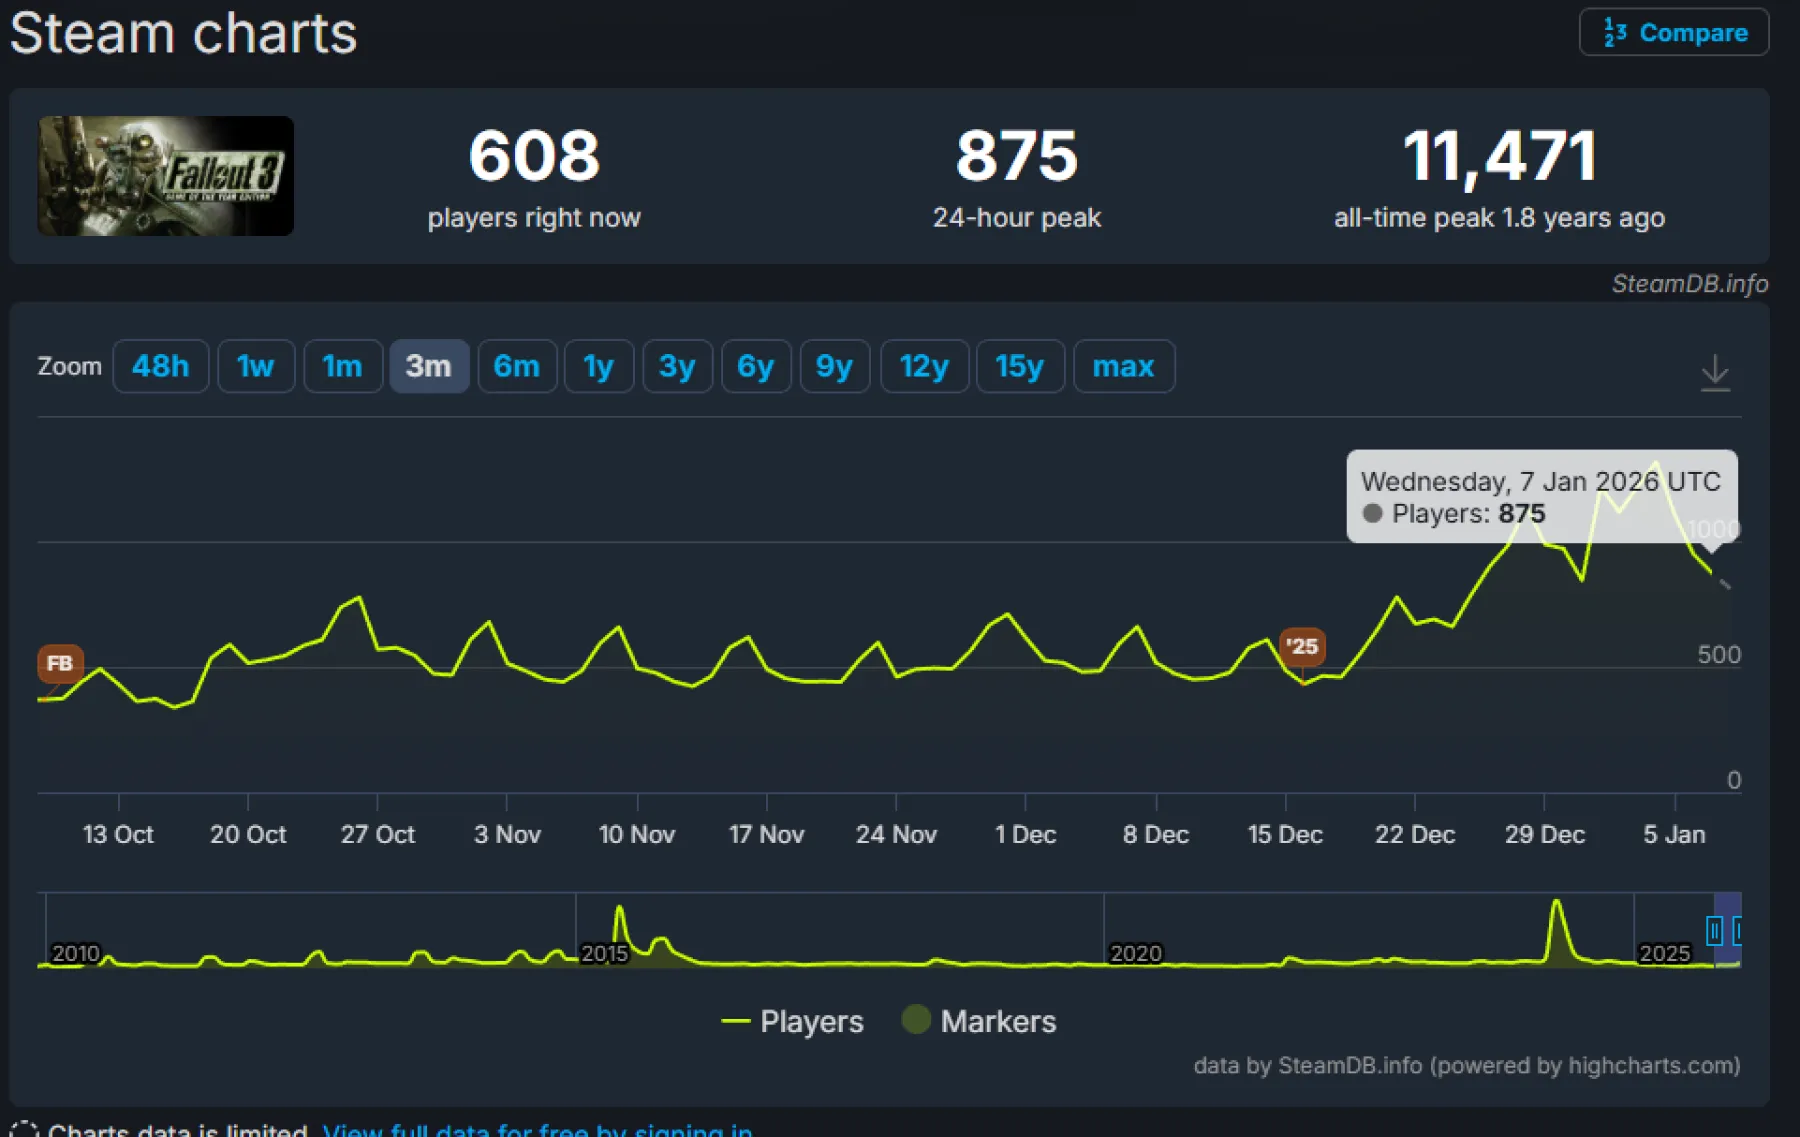Activate the 48h zoom preset
Image resolution: width=1800 pixels, height=1137 pixels.
click(160, 366)
